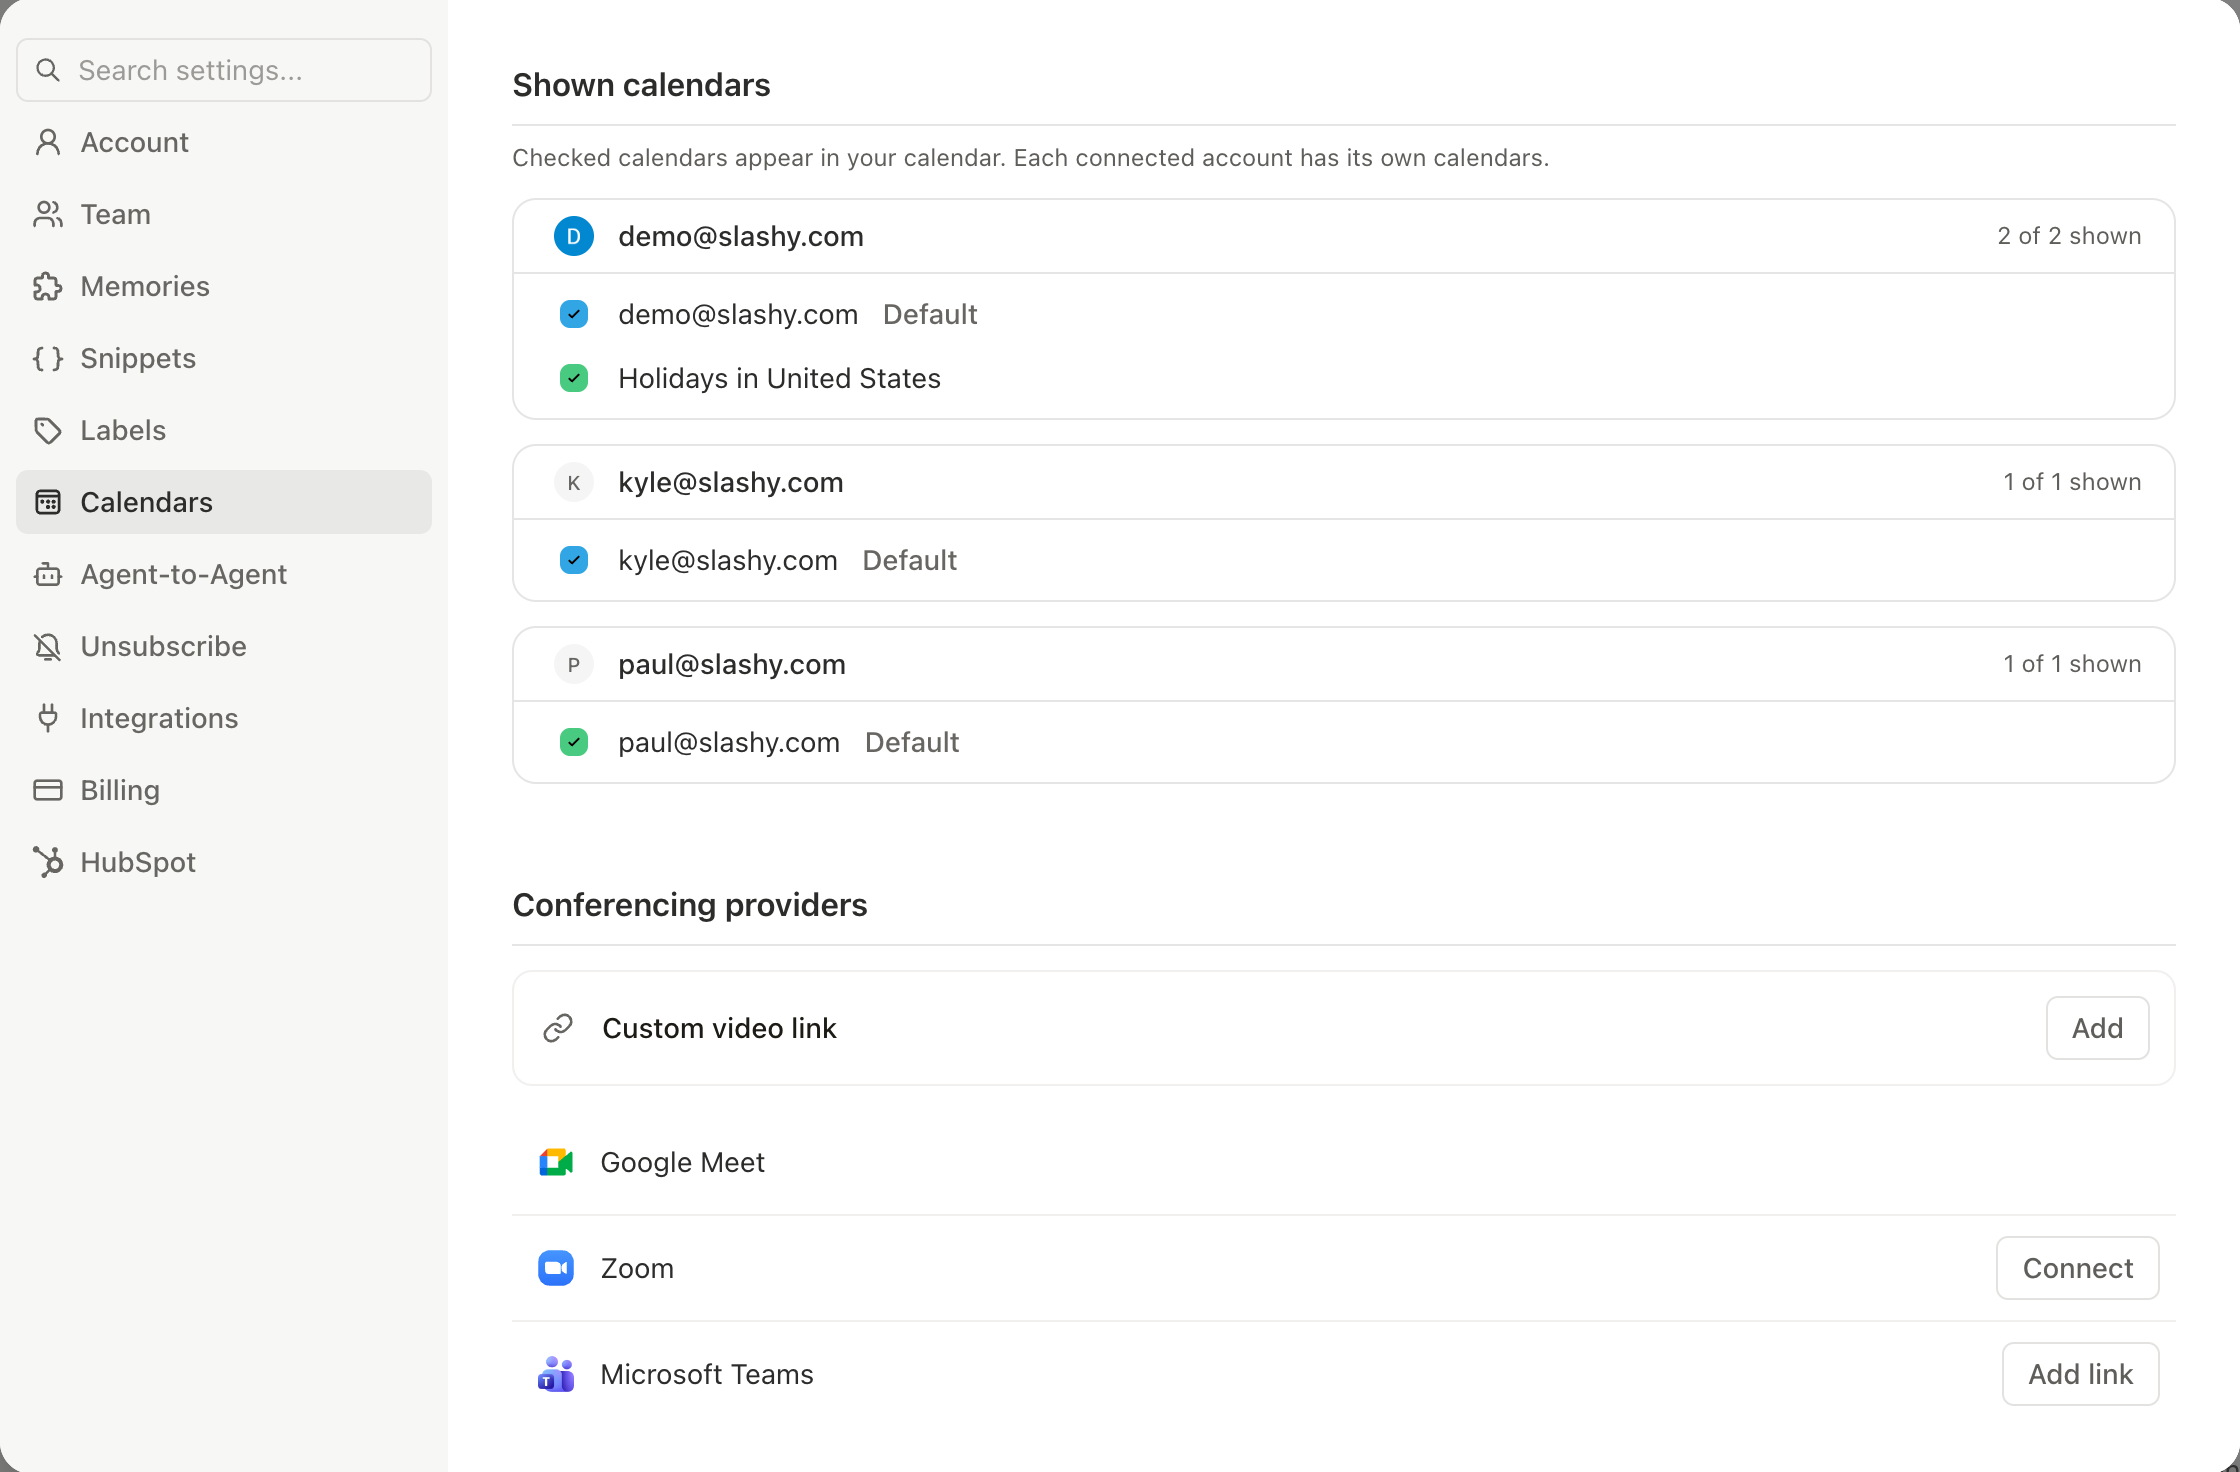Image resolution: width=2240 pixels, height=1472 pixels.
Task: Click the Microsoft Teams logo icon
Action: click(x=556, y=1374)
